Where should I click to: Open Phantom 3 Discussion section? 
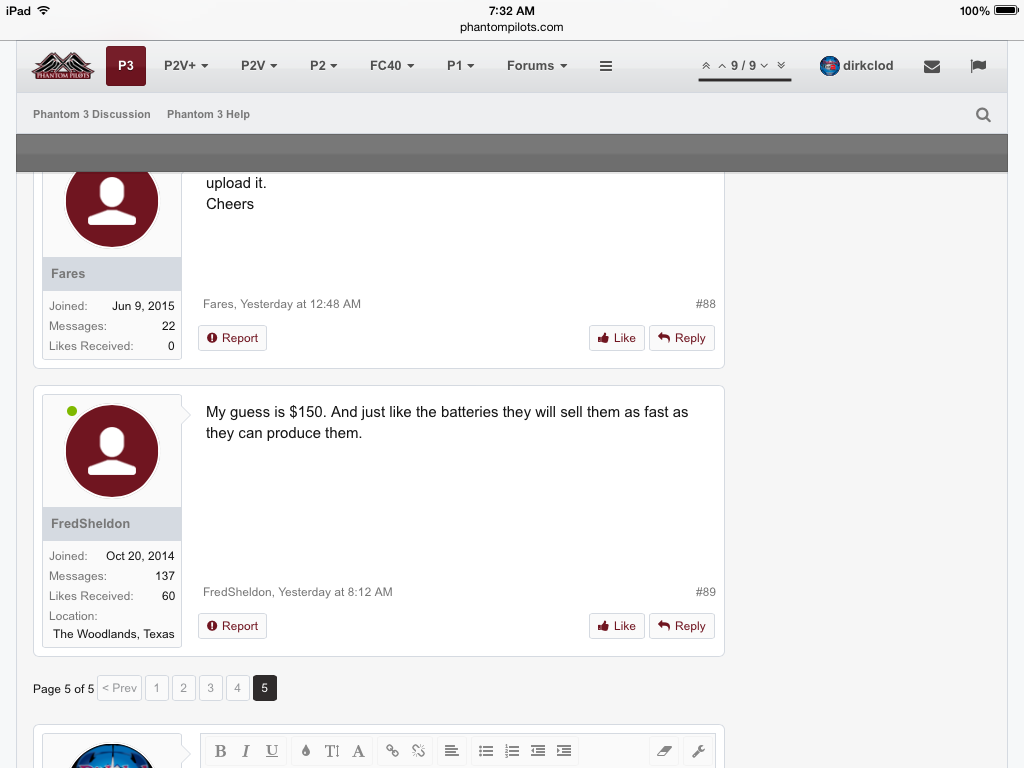pyautogui.click(x=91, y=114)
